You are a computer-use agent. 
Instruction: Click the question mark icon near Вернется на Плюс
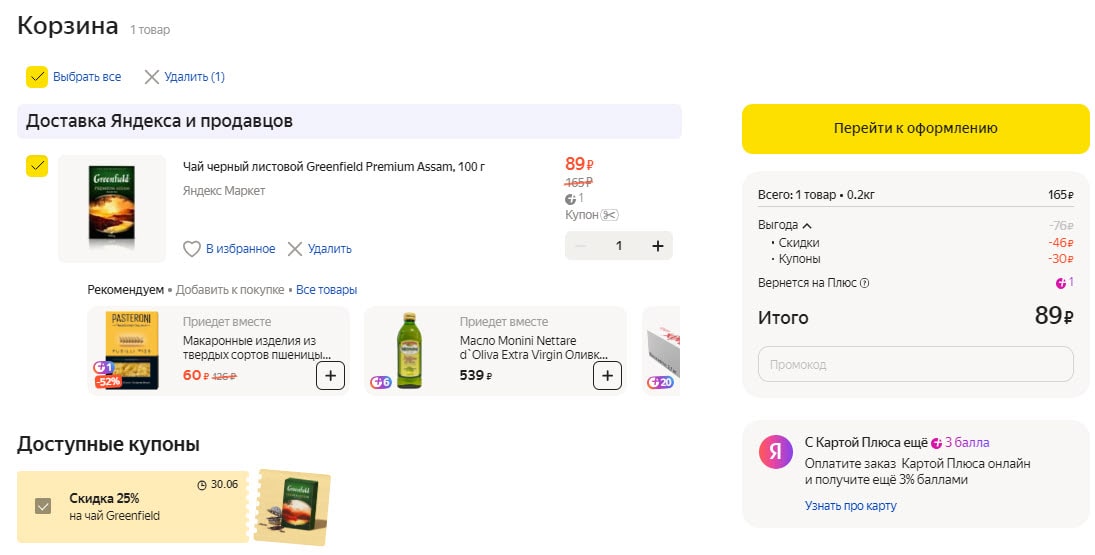[x=865, y=283]
